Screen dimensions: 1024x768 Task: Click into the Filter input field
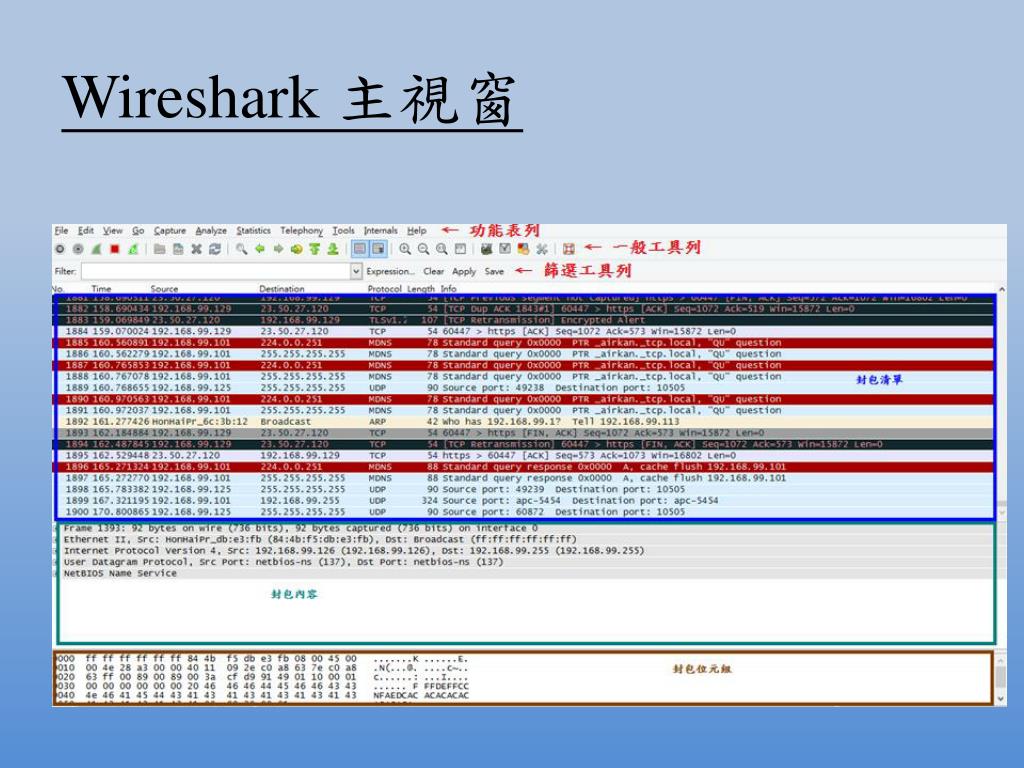click(x=216, y=271)
